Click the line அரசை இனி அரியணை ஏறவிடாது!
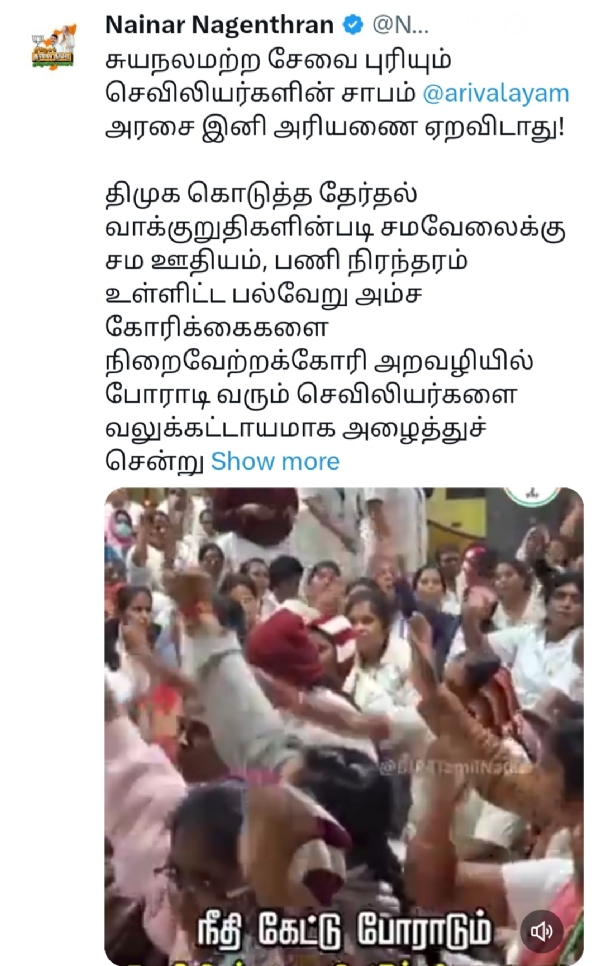600x966 pixels. point(335,128)
